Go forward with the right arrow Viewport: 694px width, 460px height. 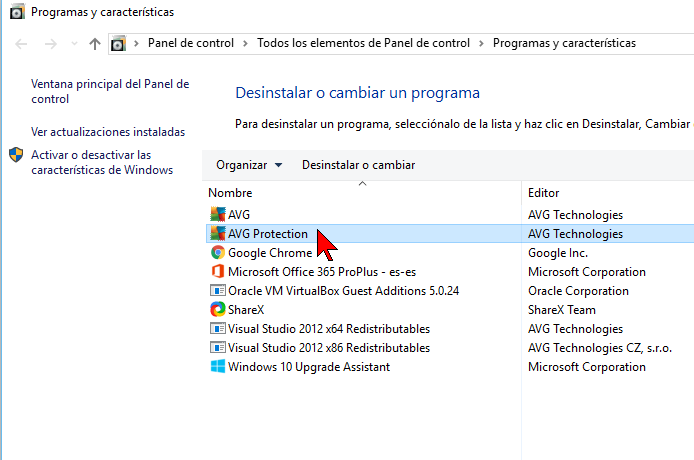pyautogui.click(x=51, y=43)
